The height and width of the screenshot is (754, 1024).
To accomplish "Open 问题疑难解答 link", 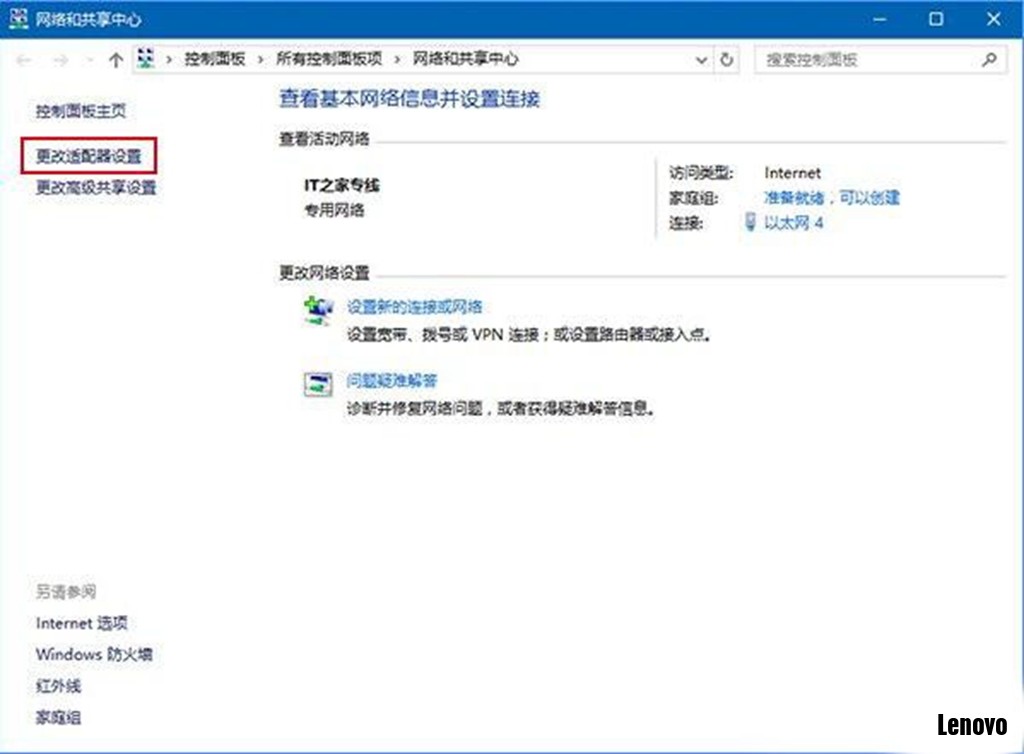I will 392,380.
